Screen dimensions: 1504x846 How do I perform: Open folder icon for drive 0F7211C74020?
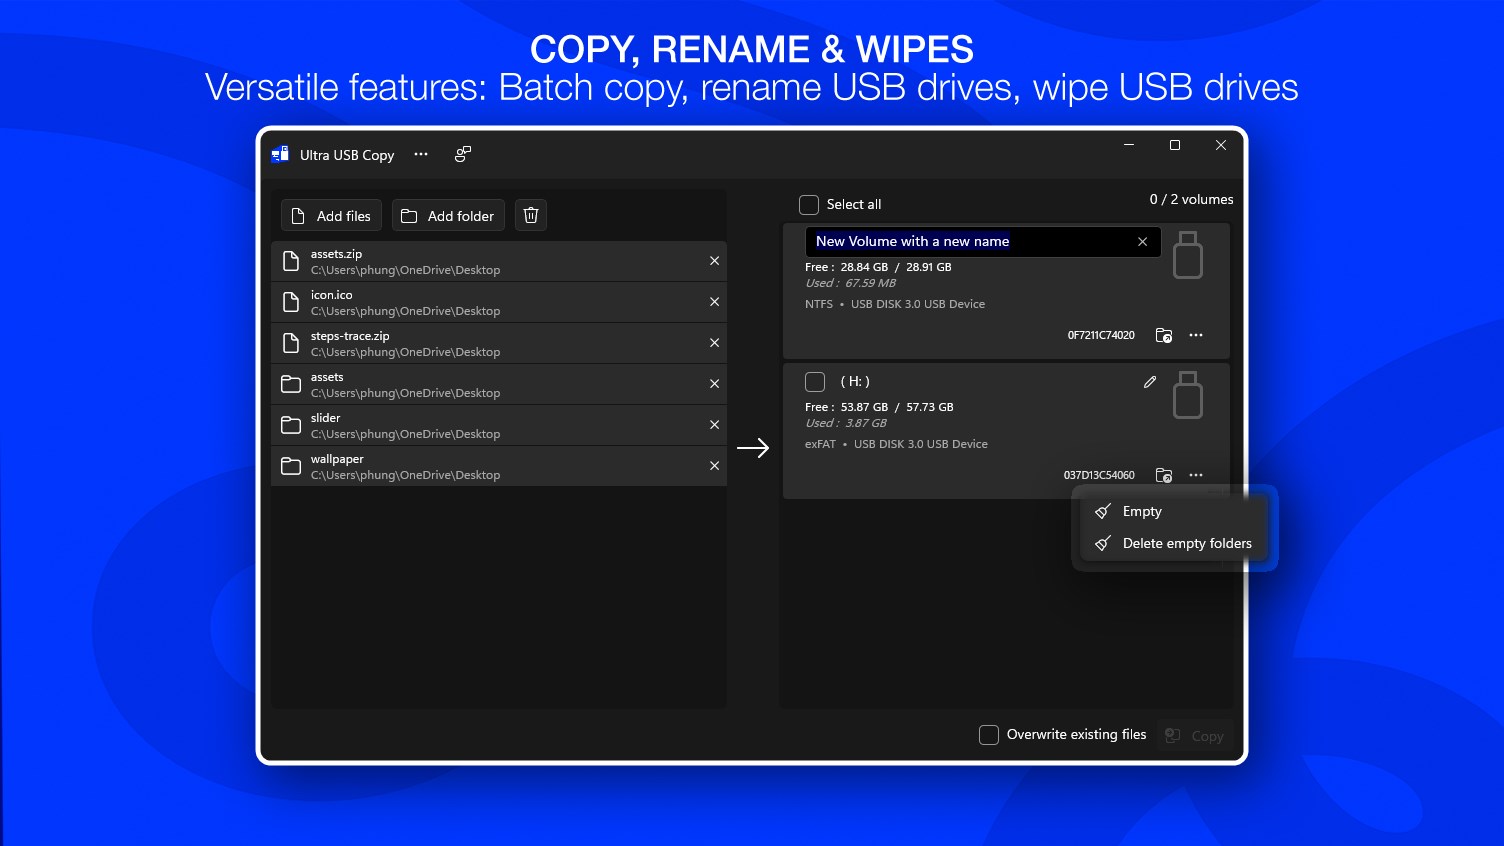pyautogui.click(x=1163, y=335)
